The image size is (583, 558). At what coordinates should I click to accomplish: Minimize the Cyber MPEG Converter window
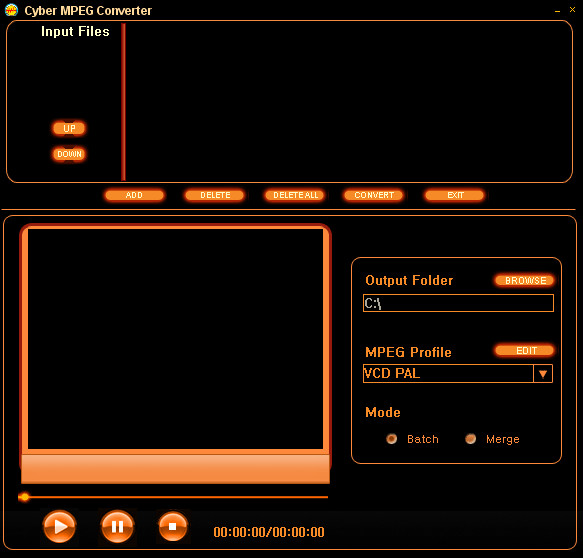[557, 11]
